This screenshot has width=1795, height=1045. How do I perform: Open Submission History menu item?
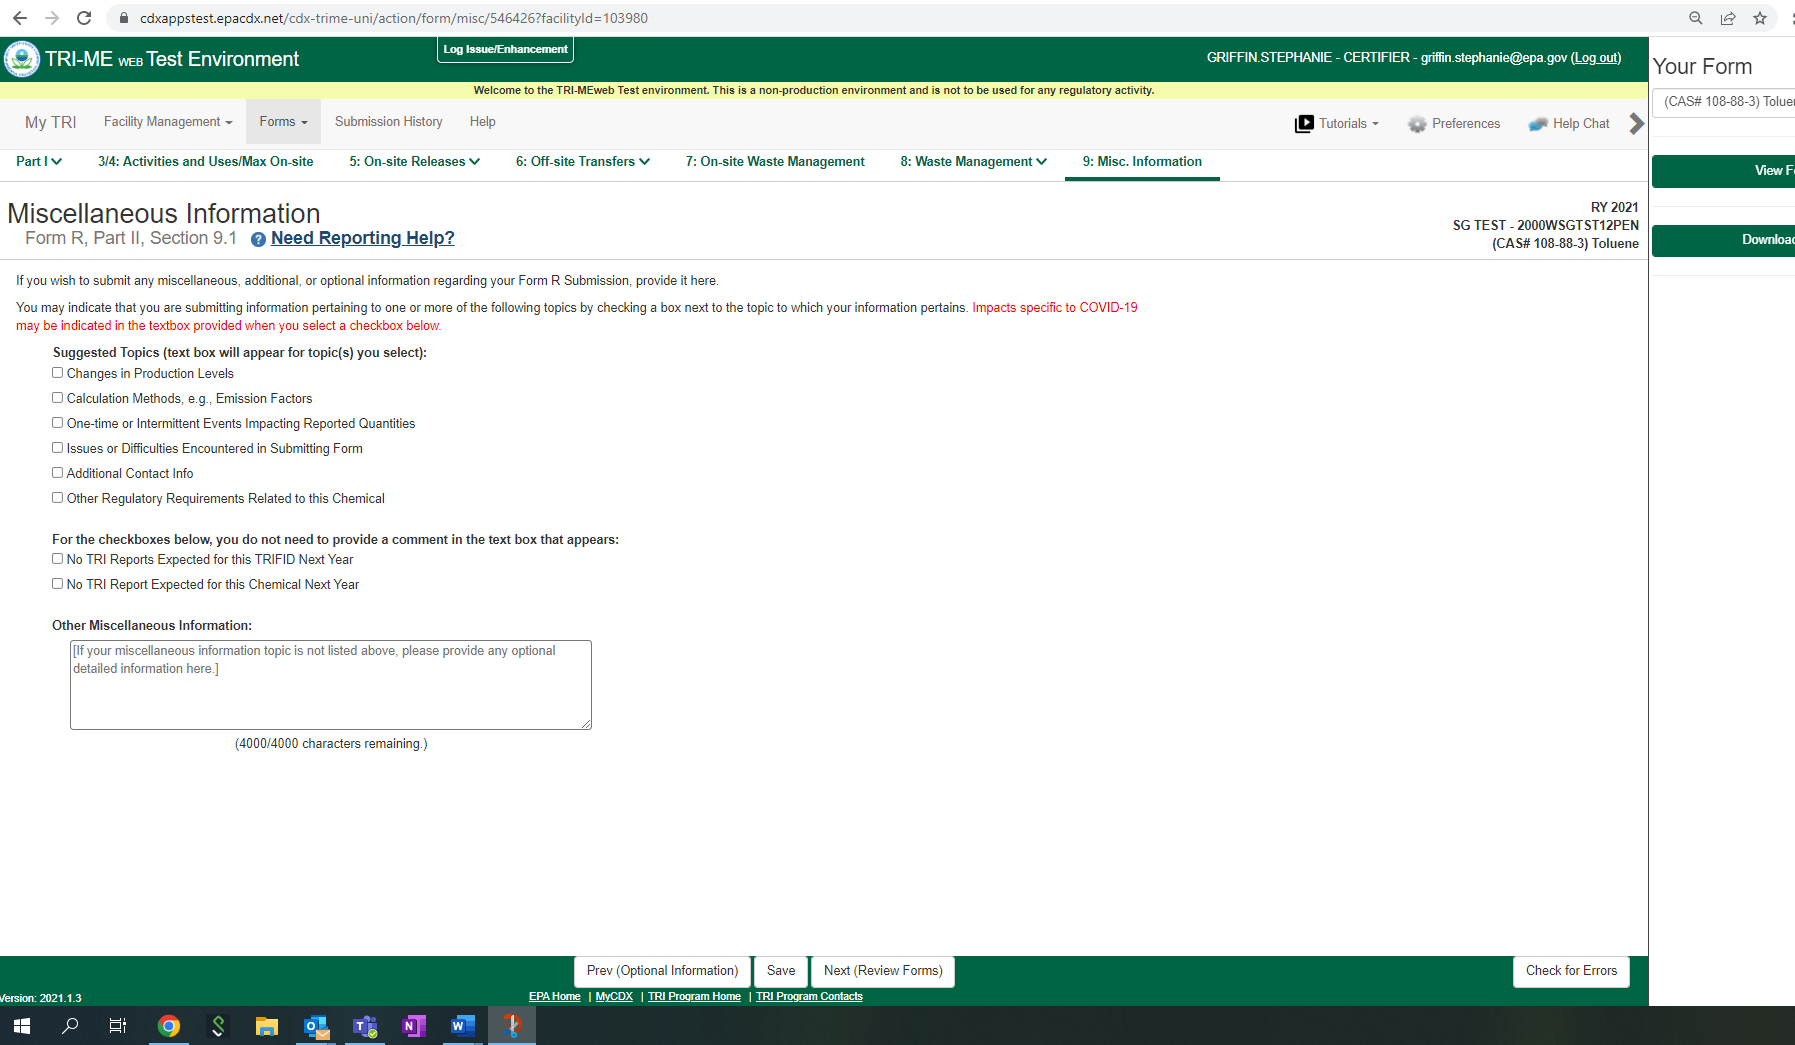(x=388, y=122)
